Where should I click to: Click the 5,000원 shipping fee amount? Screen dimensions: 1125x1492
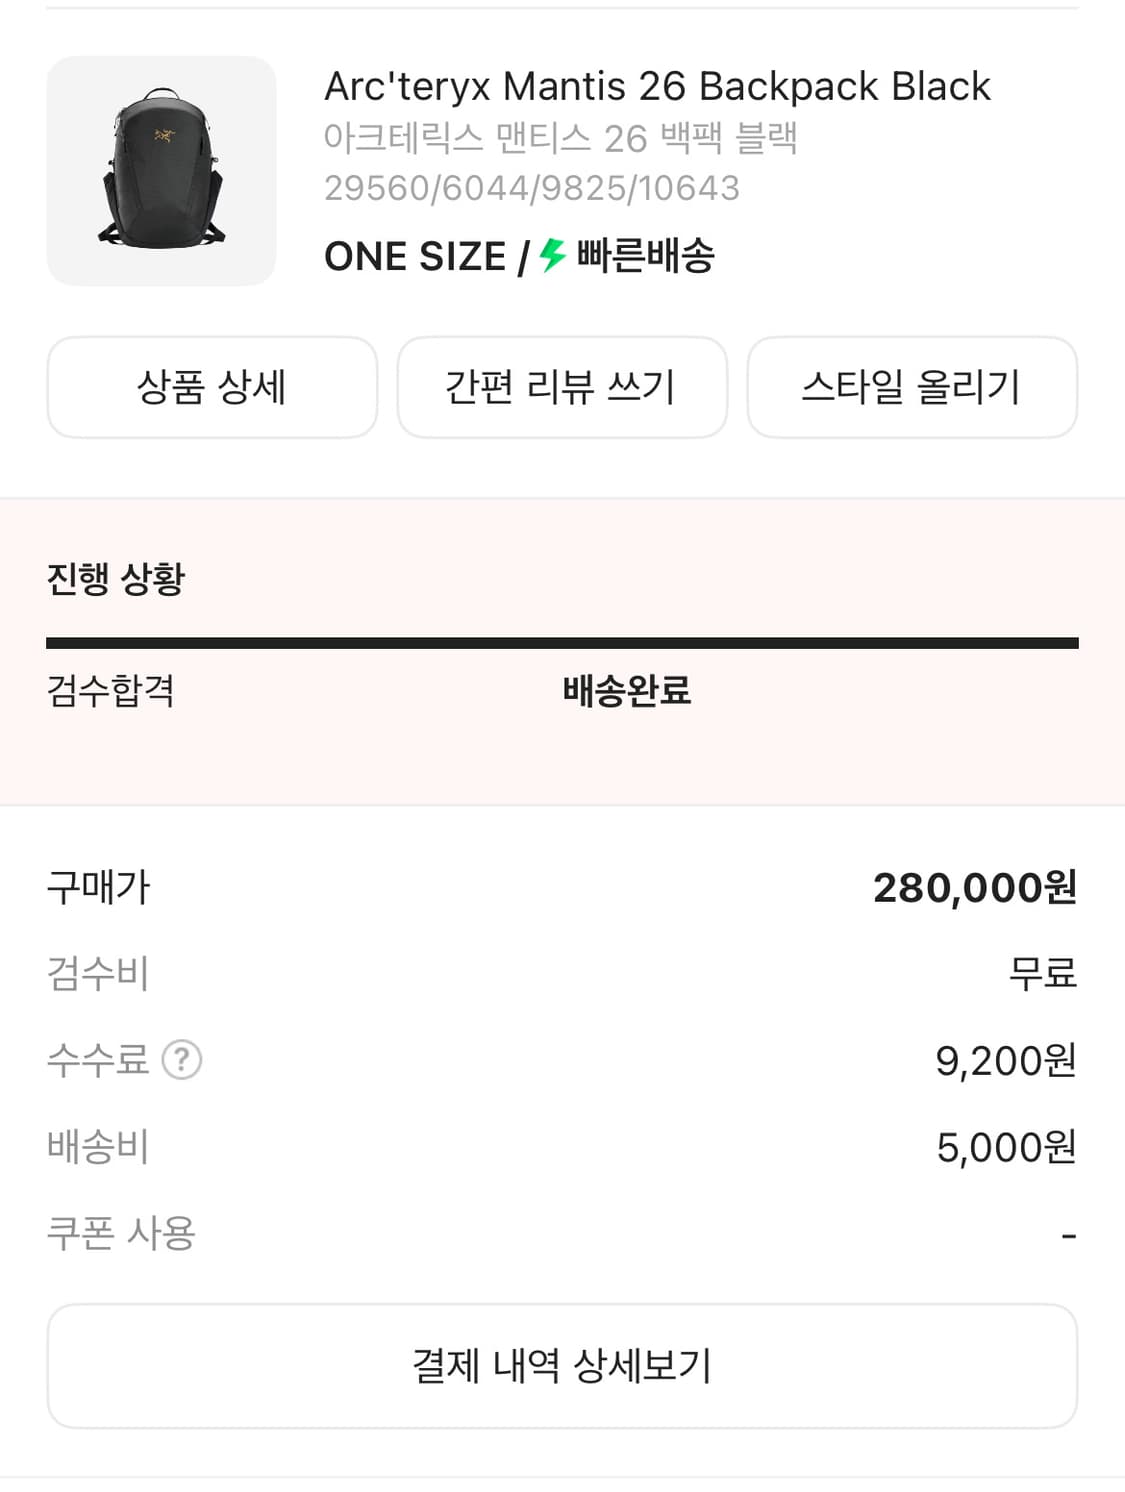[x=1005, y=1148]
